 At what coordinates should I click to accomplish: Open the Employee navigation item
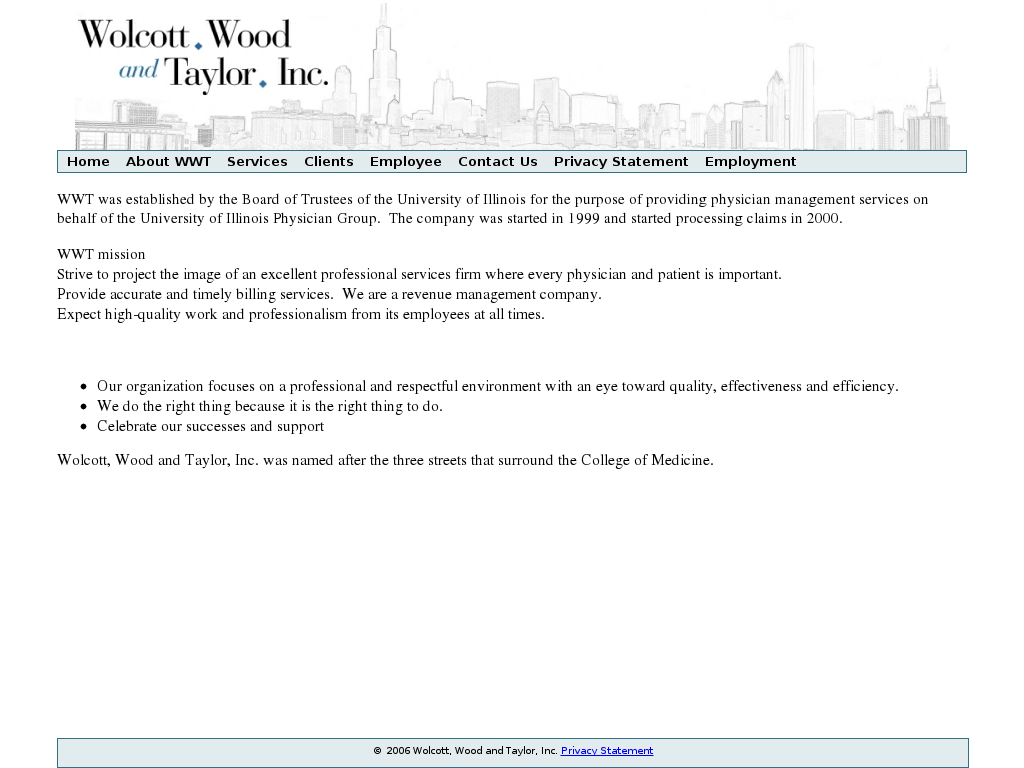pyautogui.click(x=406, y=161)
